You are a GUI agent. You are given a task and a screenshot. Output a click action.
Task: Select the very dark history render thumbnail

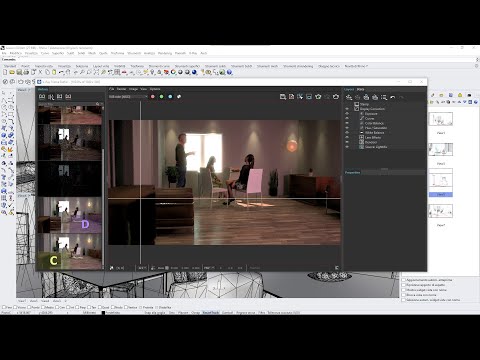click(70, 178)
